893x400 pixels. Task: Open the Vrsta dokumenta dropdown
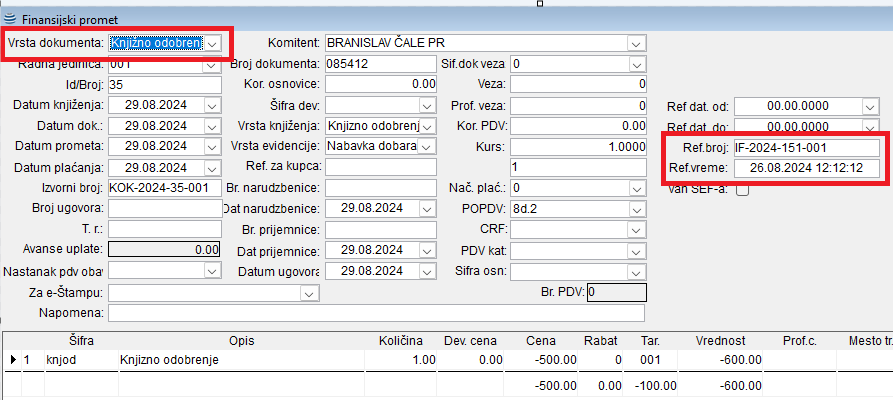pyautogui.click(x=212, y=44)
